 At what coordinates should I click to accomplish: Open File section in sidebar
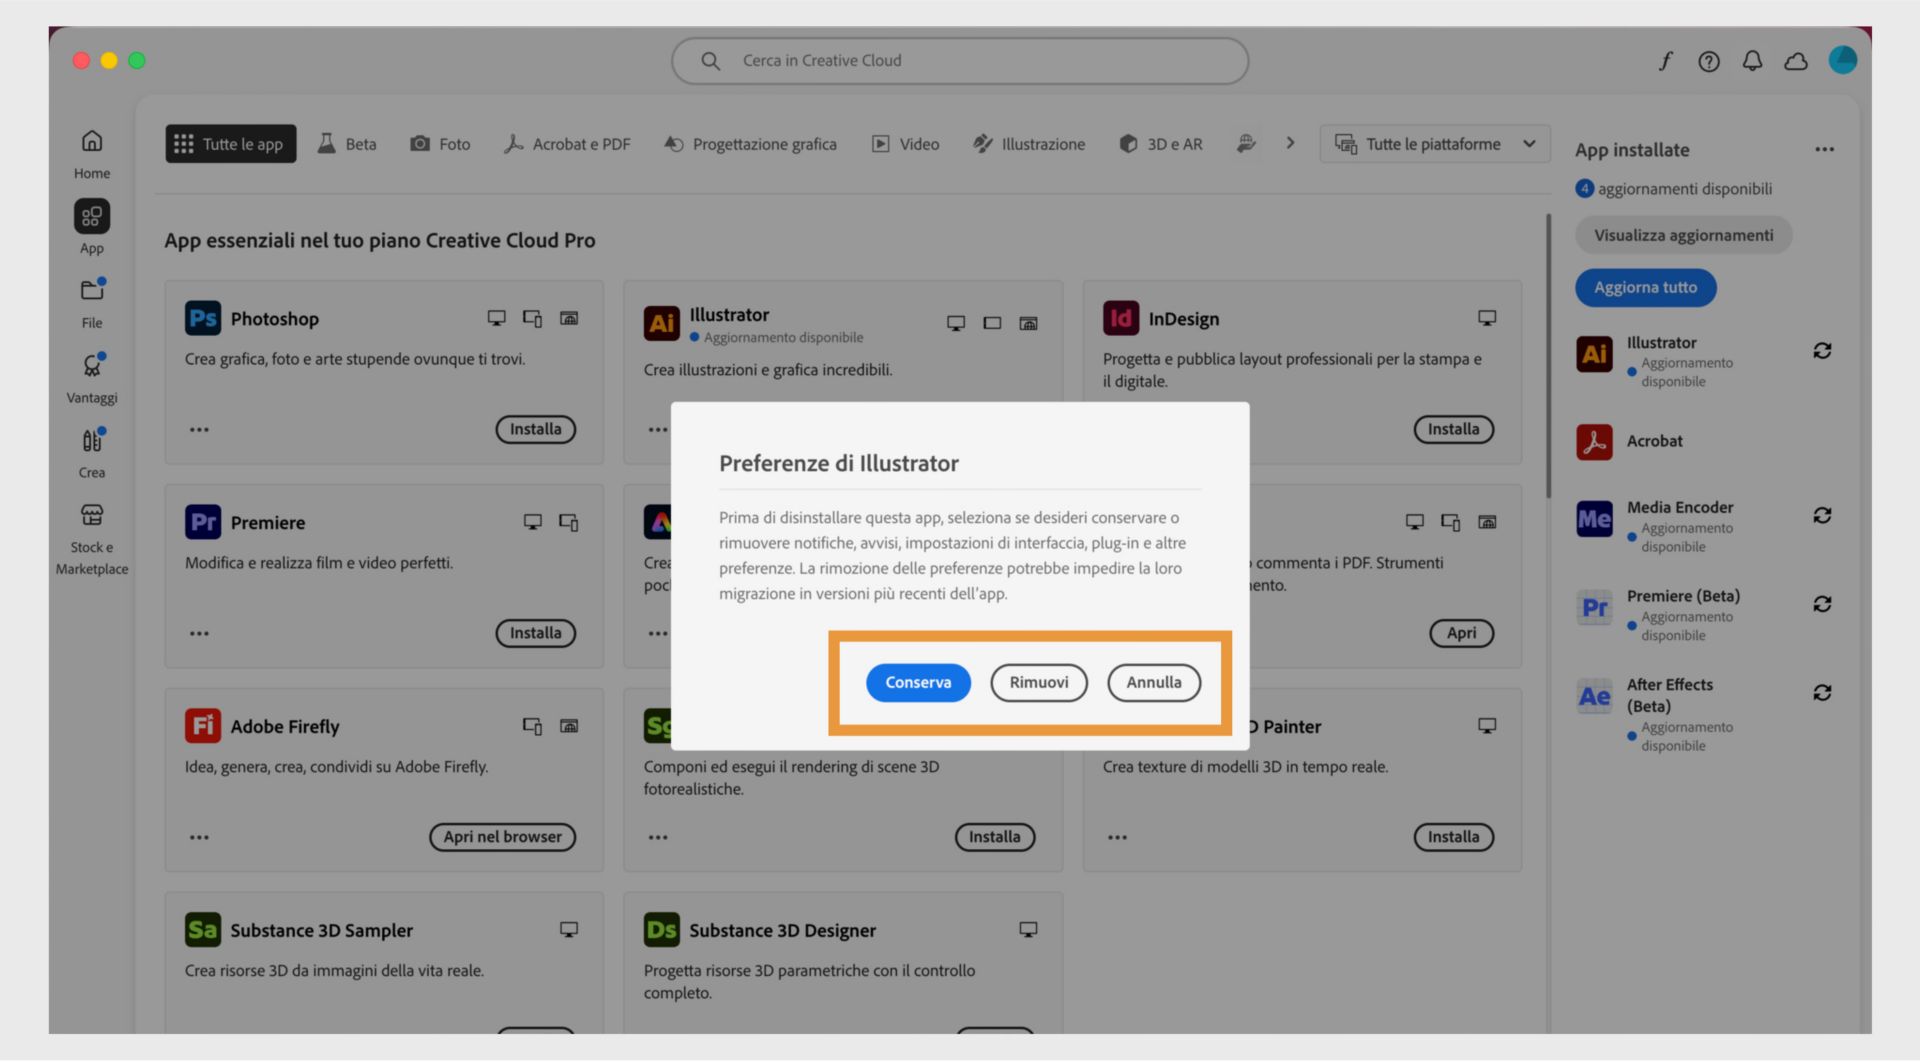tap(92, 303)
